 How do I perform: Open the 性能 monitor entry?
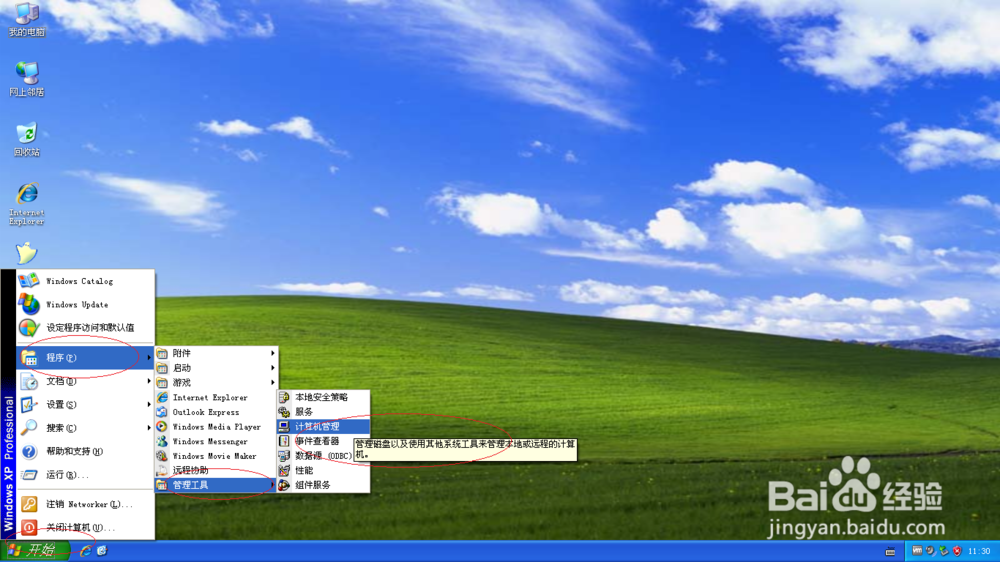point(323,470)
